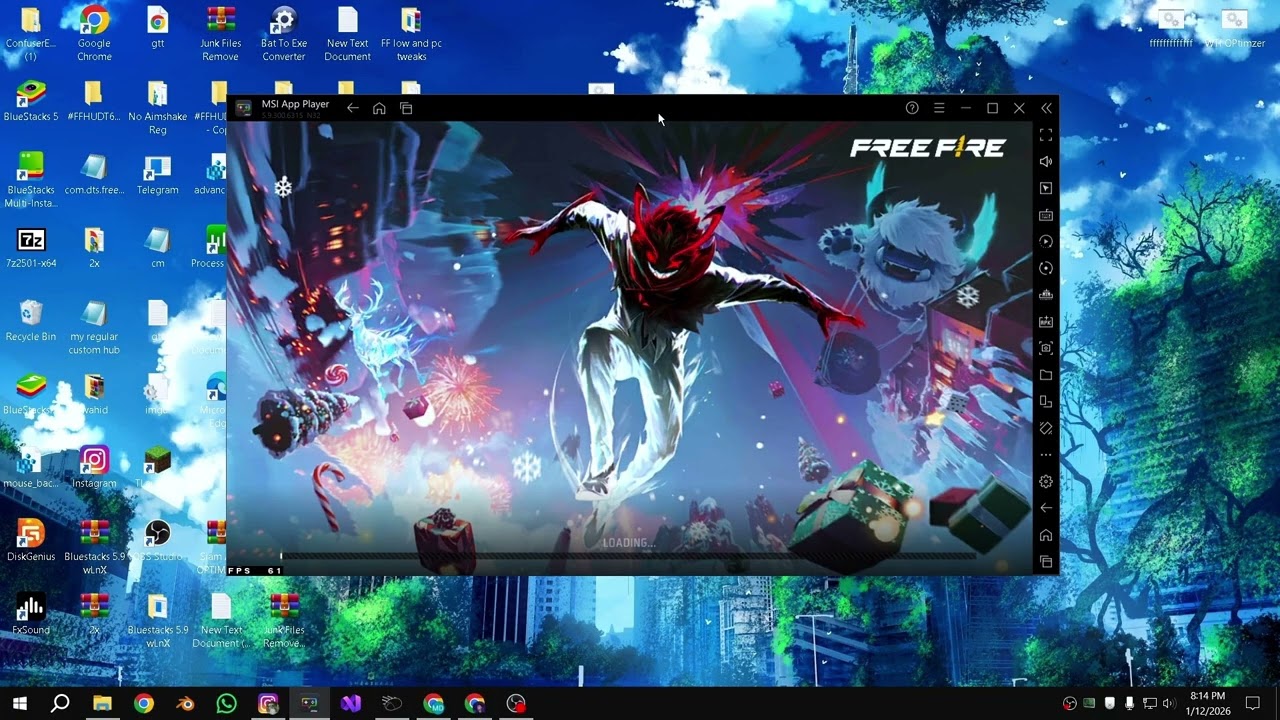Select the Instagram desktop shortcut

(x=94, y=468)
